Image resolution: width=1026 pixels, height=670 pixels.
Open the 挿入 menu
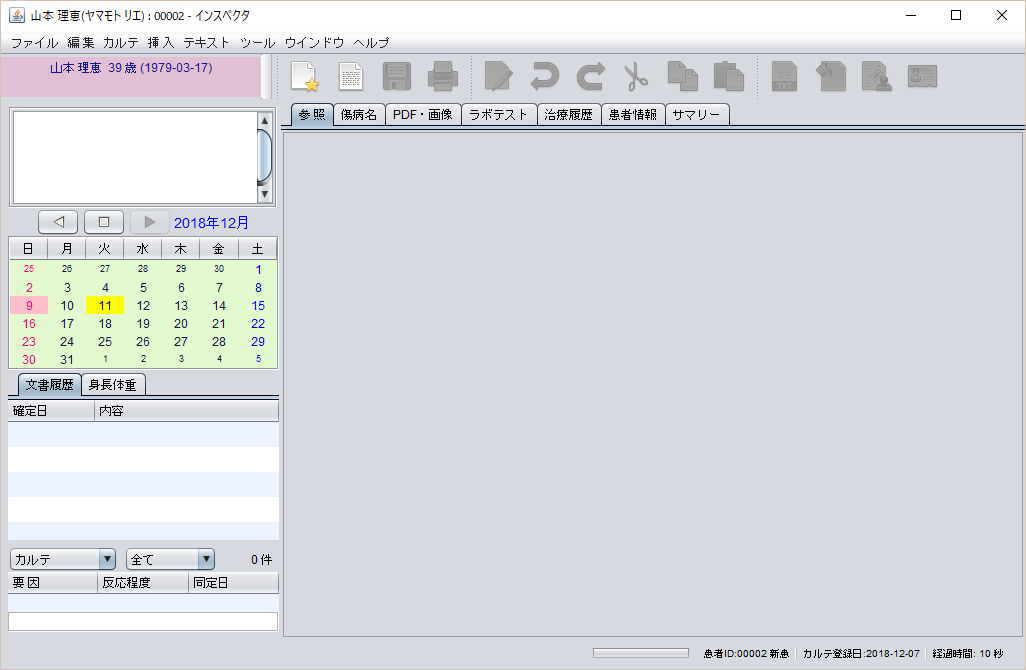161,43
